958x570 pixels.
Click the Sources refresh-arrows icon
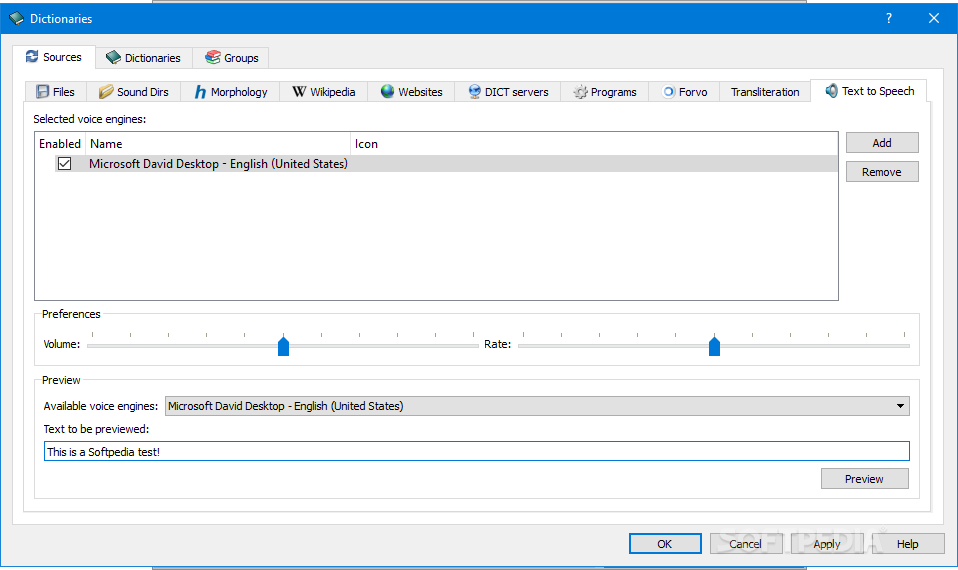32,57
